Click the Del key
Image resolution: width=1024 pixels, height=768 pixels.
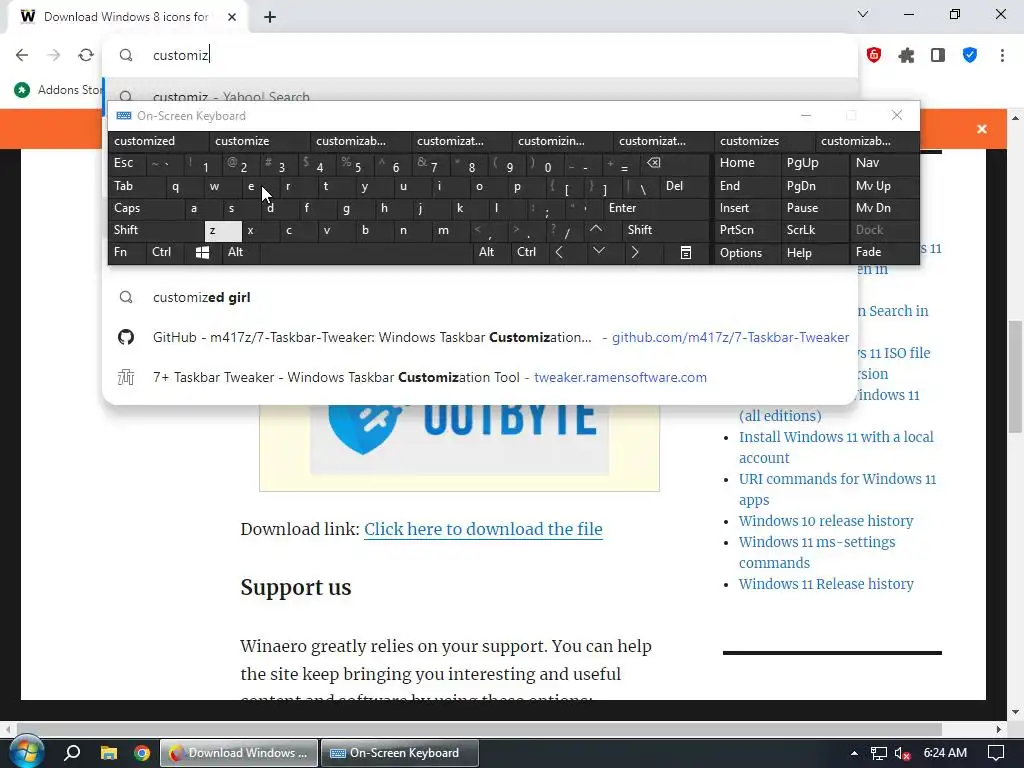coord(684,186)
